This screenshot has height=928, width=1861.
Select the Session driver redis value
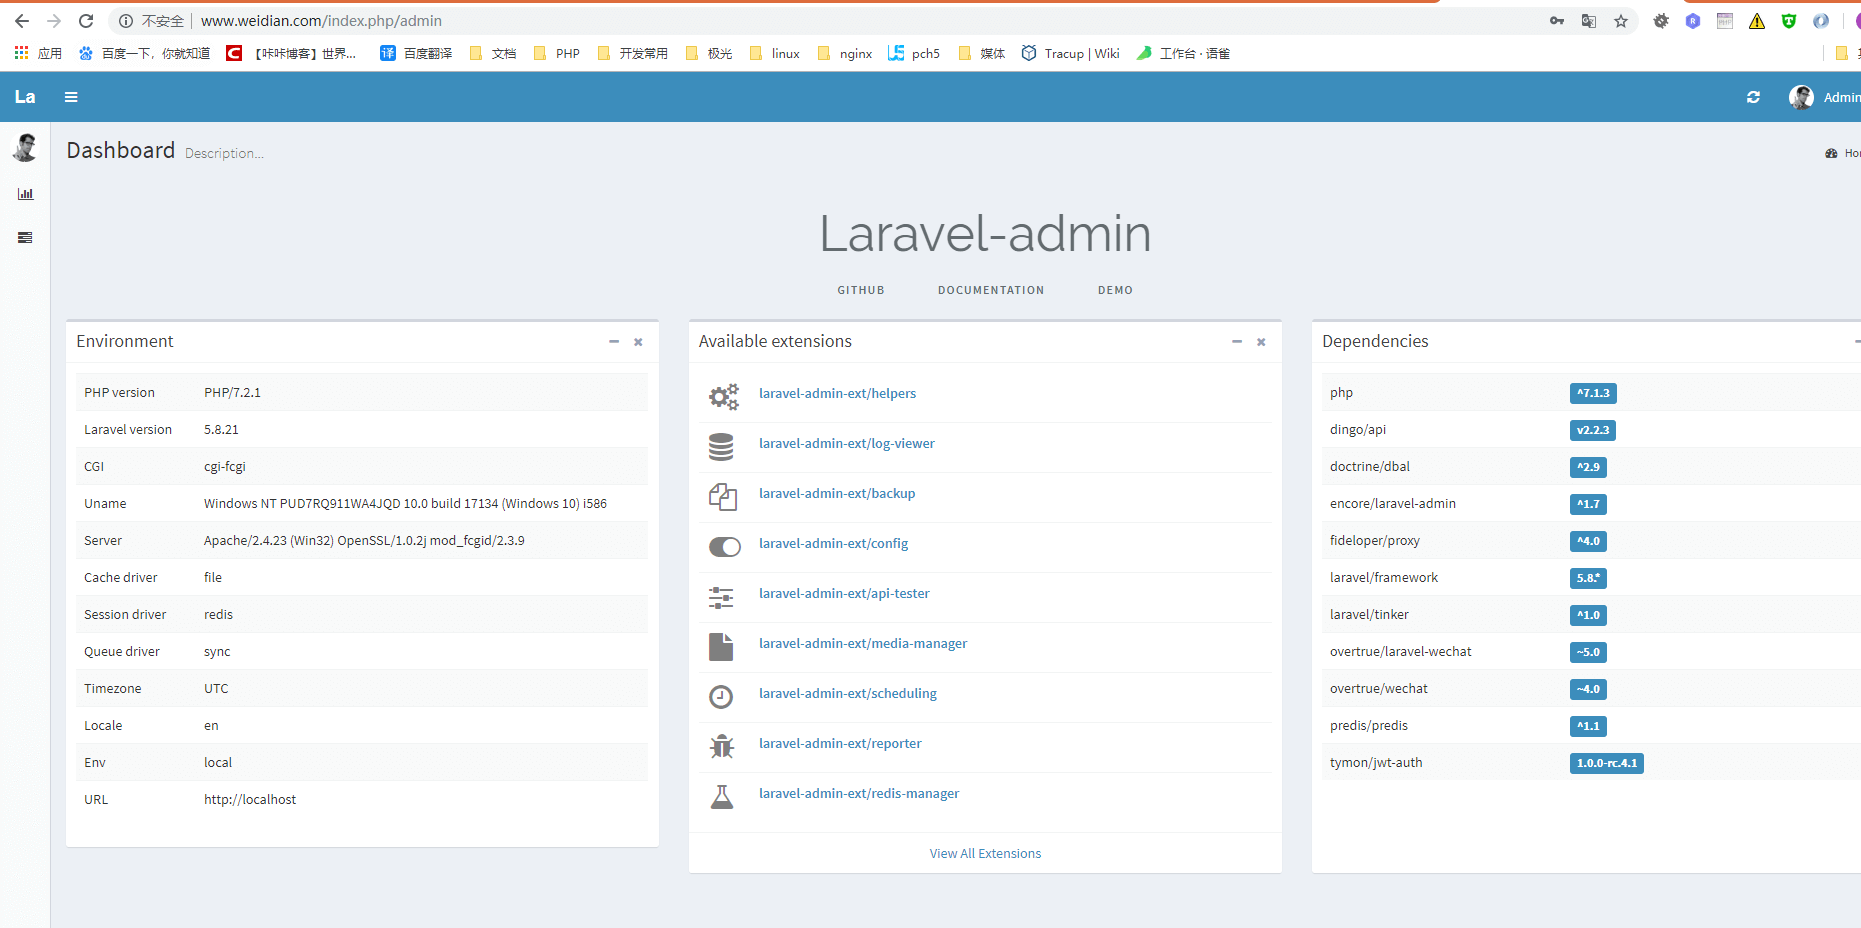point(218,615)
